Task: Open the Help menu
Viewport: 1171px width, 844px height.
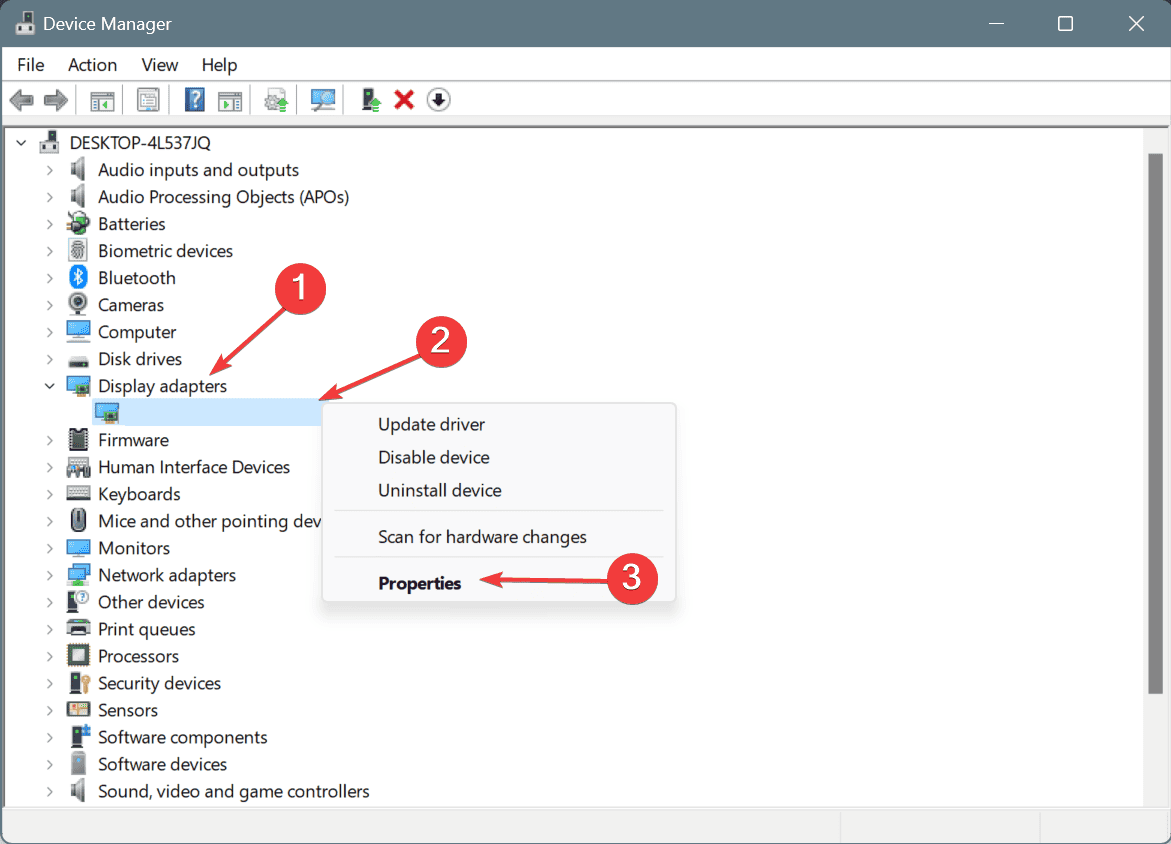Action: [220, 65]
